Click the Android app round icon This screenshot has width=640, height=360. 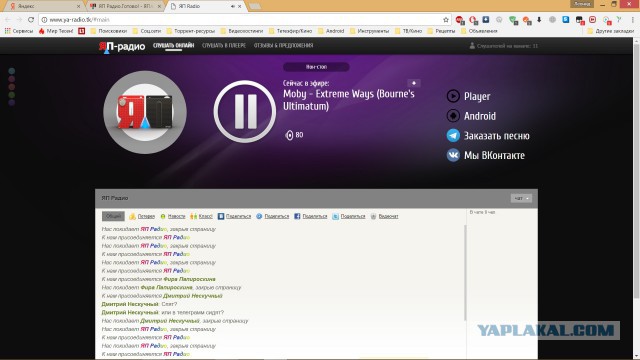click(453, 116)
